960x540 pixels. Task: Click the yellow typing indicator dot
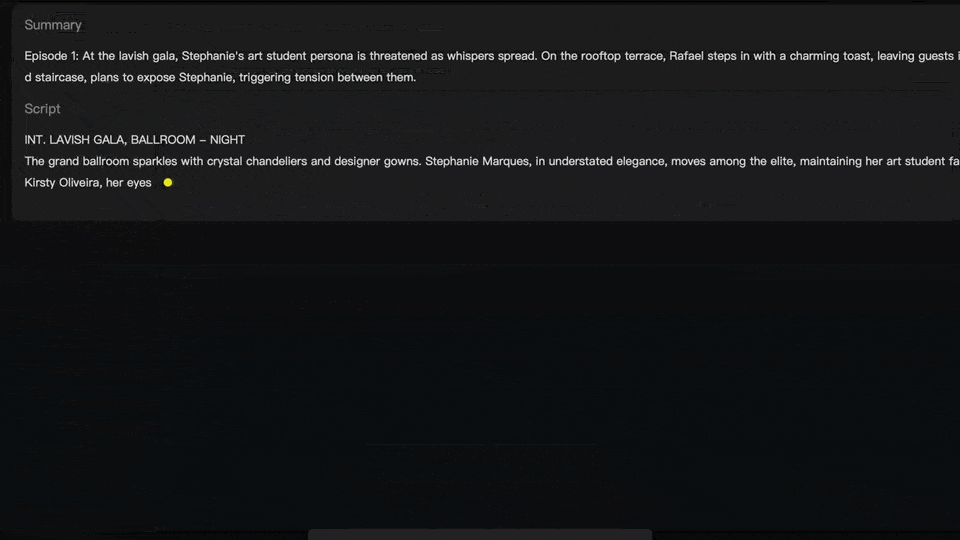click(x=168, y=183)
